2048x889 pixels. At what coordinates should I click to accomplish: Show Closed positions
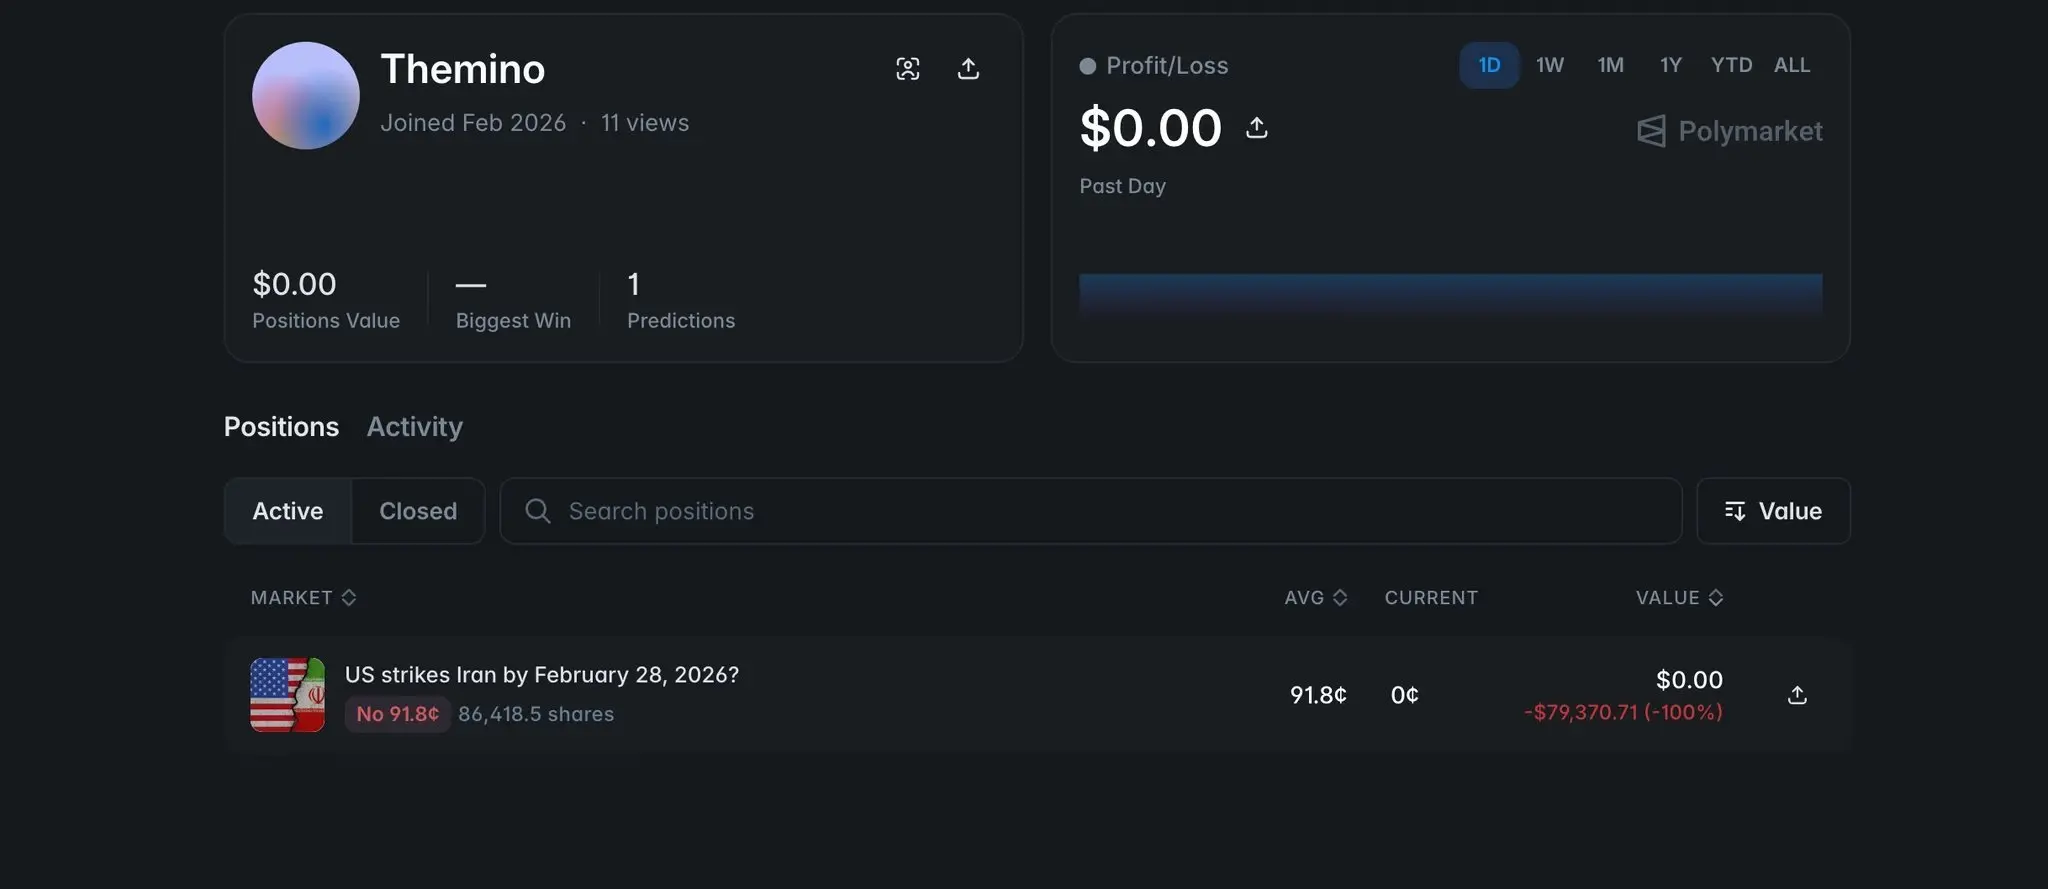[x=418, y=511]
